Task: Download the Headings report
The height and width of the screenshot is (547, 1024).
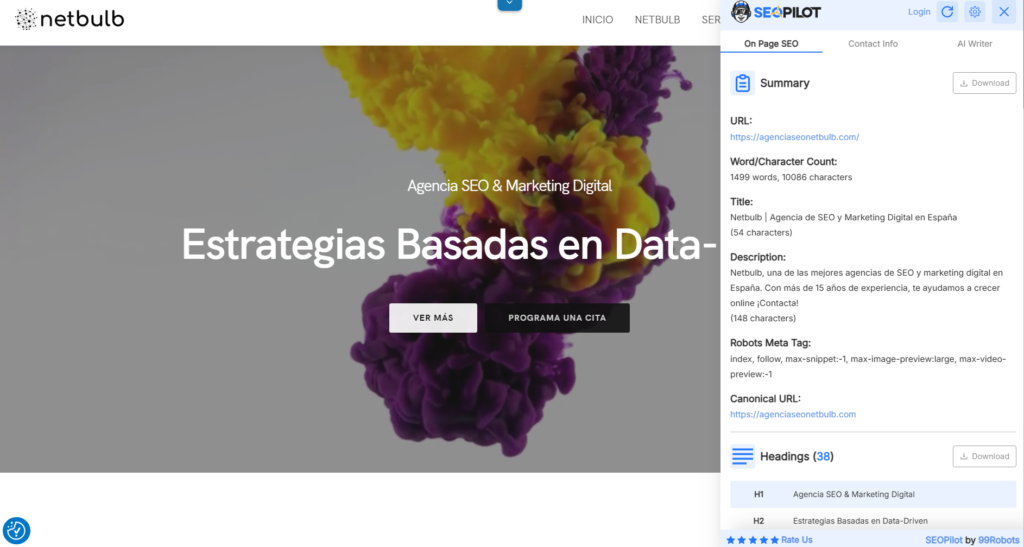Action: coord(984,456)
